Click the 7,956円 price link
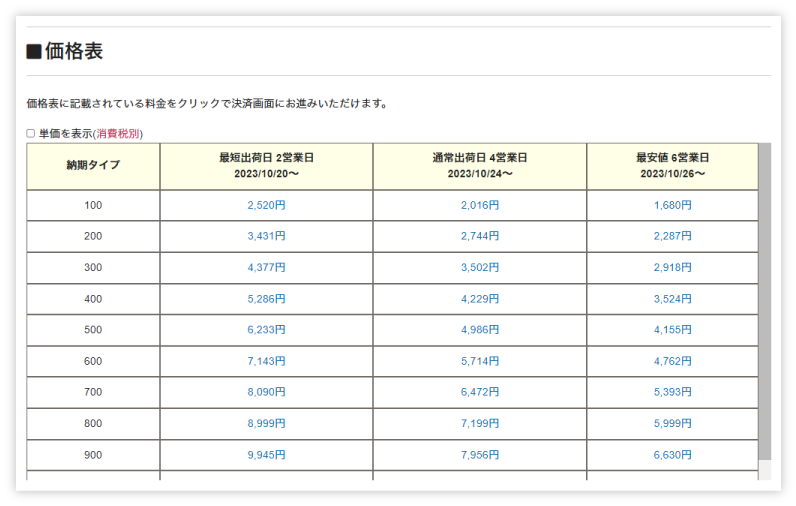The height and width of the screenshot is (506, 796). (480, 455)
